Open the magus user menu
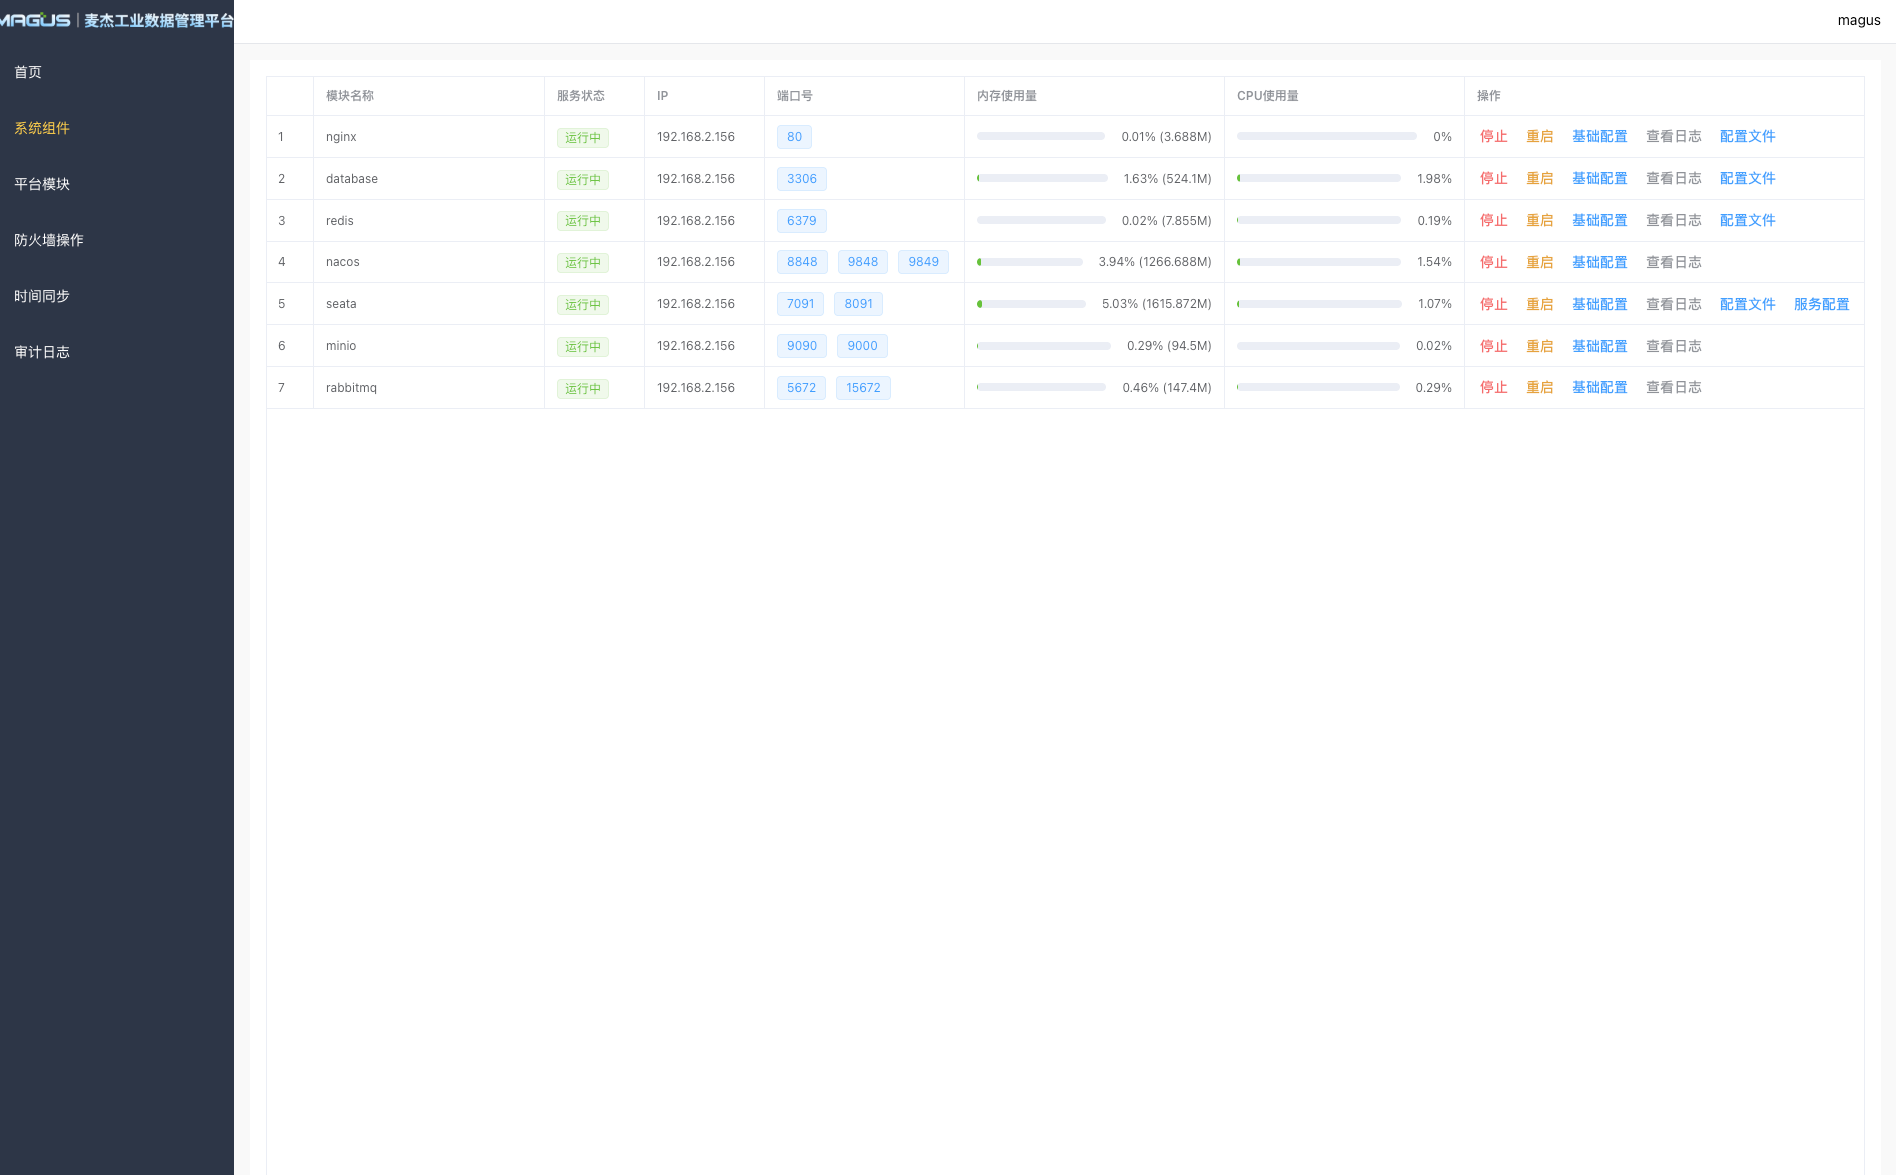The width and height of the screenshot is (1896, 1175). [1858, 21]
